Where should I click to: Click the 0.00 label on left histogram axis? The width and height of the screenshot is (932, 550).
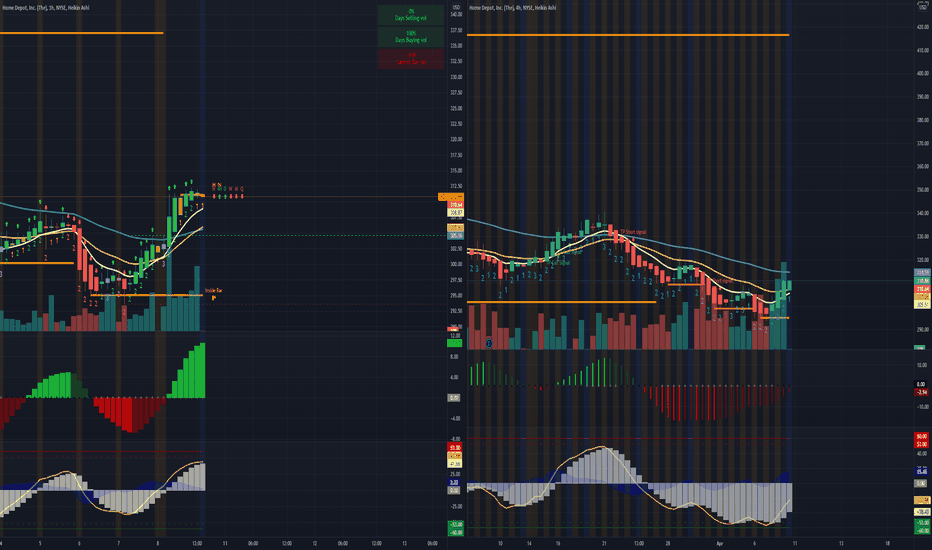[x=454, y=397]
